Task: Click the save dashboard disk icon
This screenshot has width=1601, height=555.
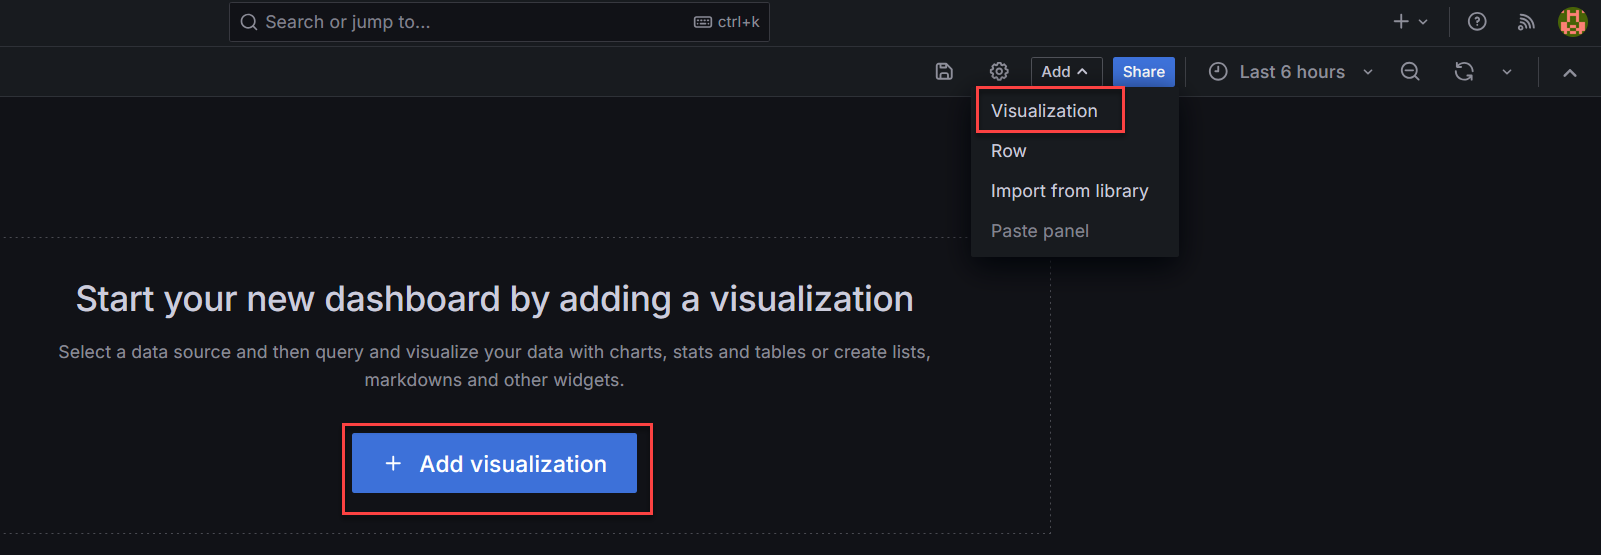Action: pyautogui.click(x=944, y=71)
